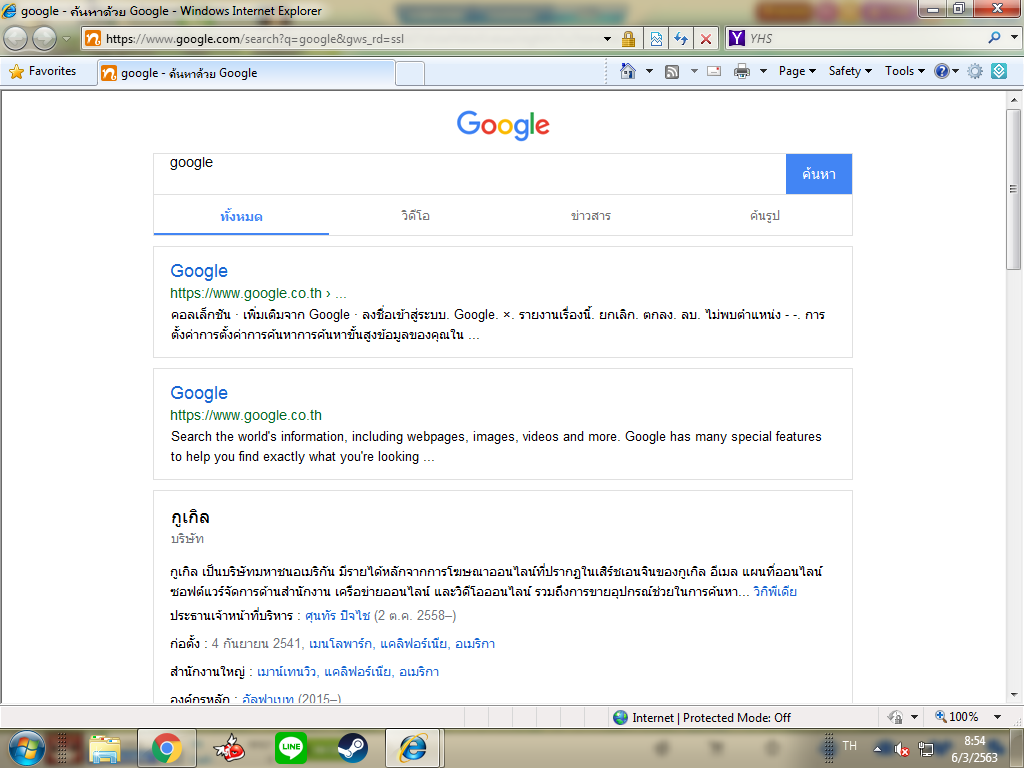1024x768 pixels.
Task: Open Google Chrome from taskbar
Action: (167, 748)
